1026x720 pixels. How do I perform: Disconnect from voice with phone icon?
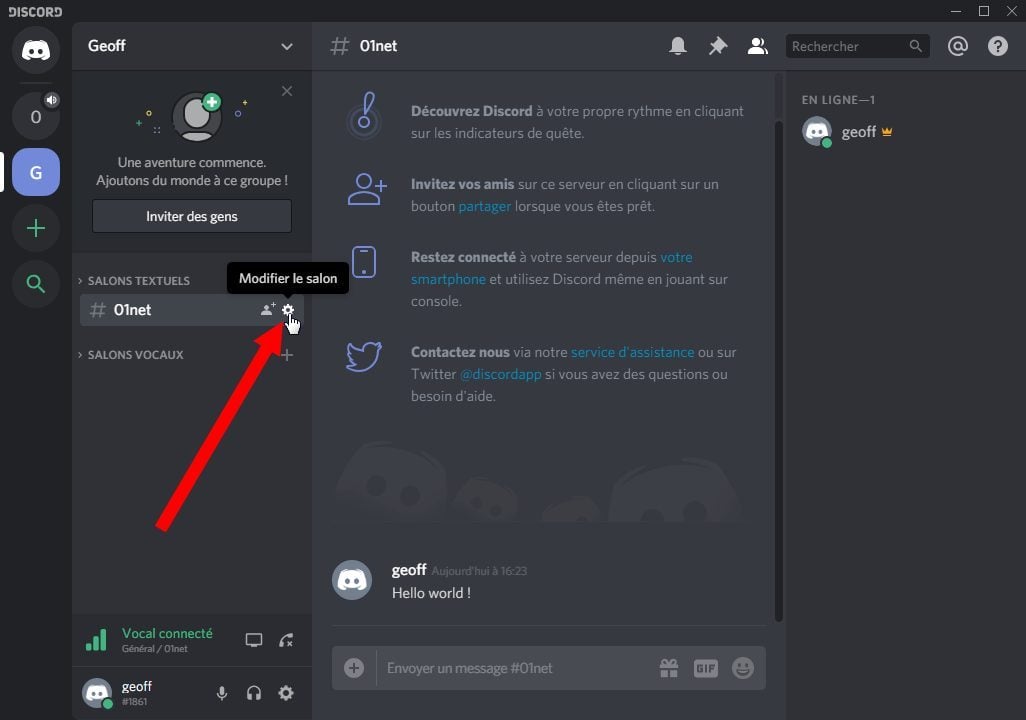286,640
